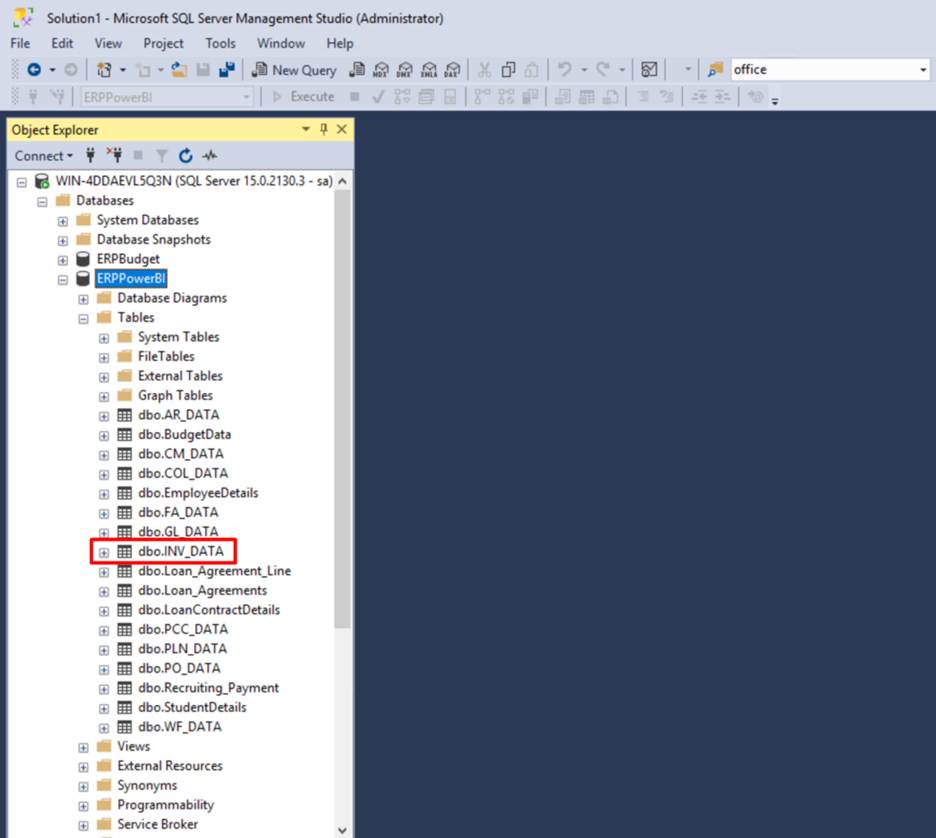This screenshot has height=838, width=936.
Task: Open the Project menu
Action: pos(163,44)
